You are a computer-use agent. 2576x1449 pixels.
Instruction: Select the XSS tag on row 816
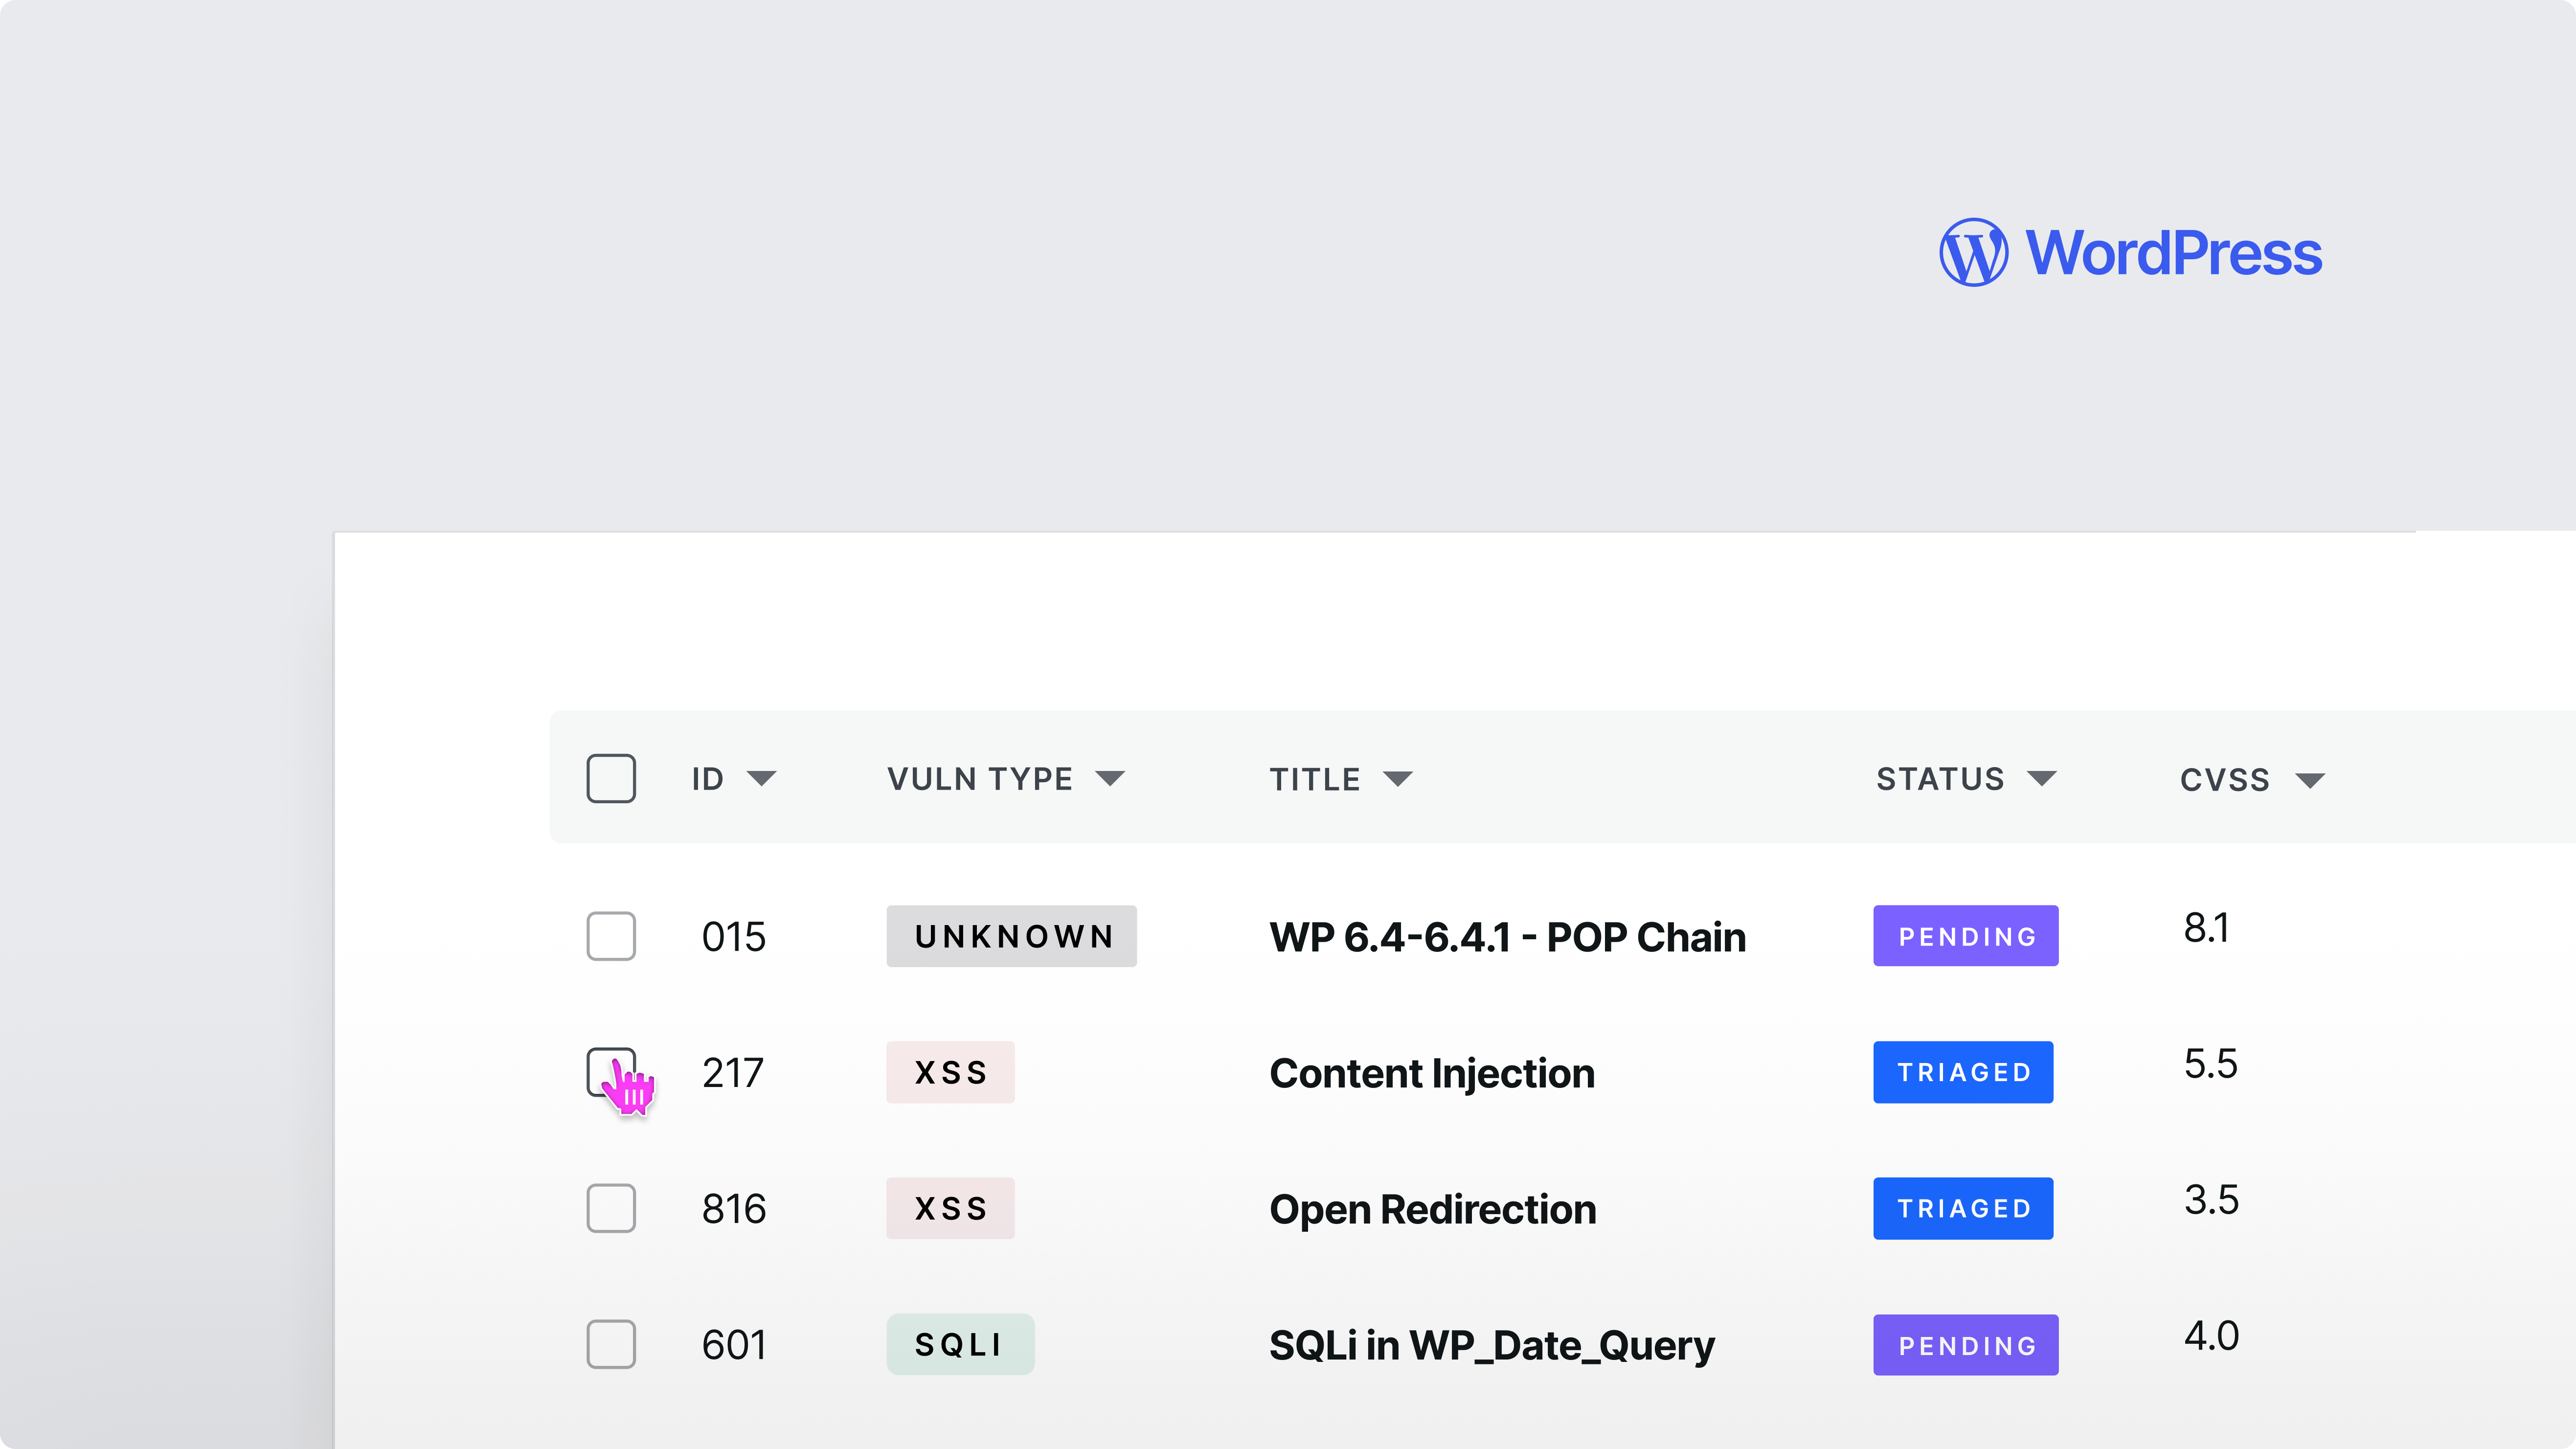[x=950, y=1208]
